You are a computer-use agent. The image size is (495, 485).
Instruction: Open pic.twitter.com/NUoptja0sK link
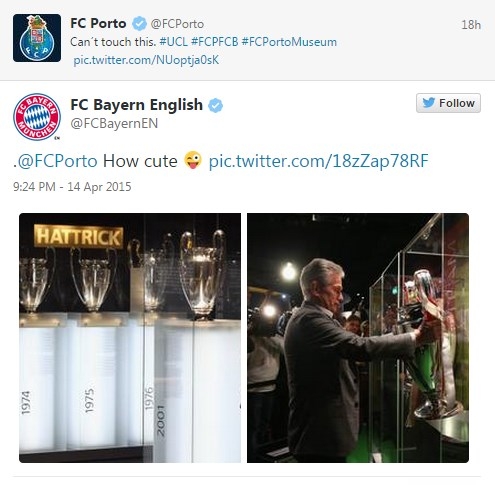coord(146,60)
